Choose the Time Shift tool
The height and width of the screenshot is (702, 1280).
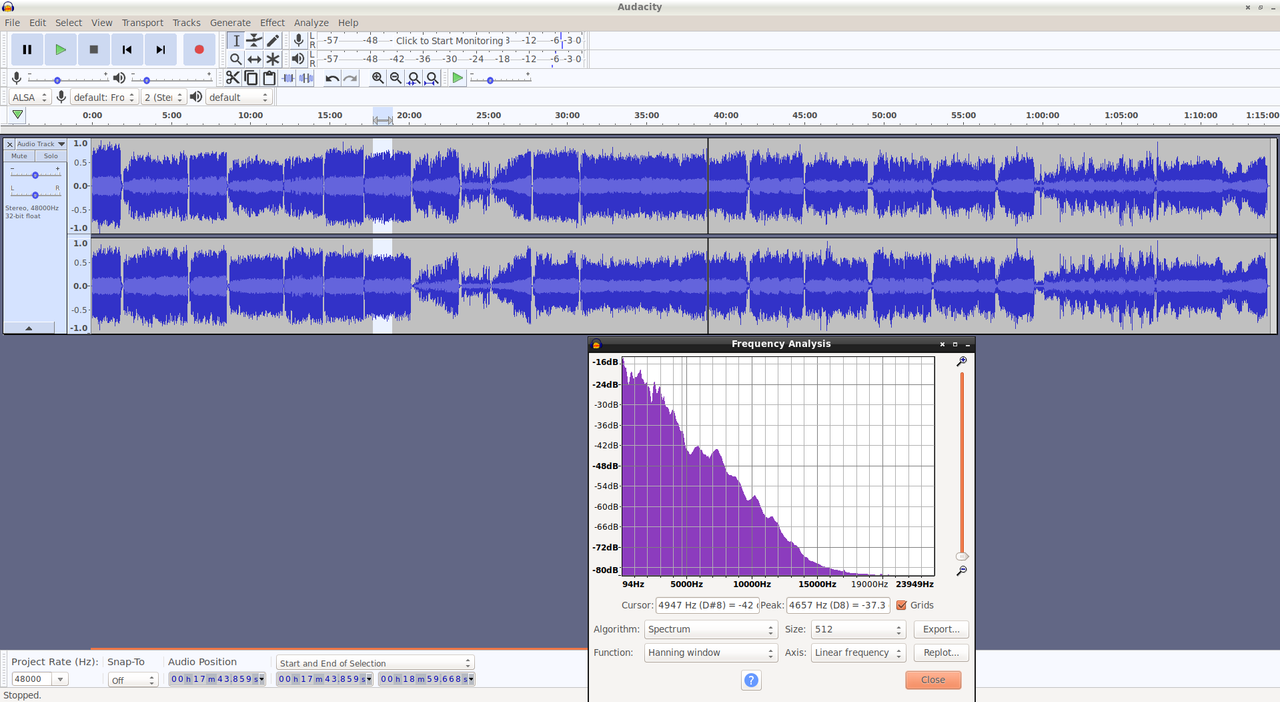(x=254, y=59)
